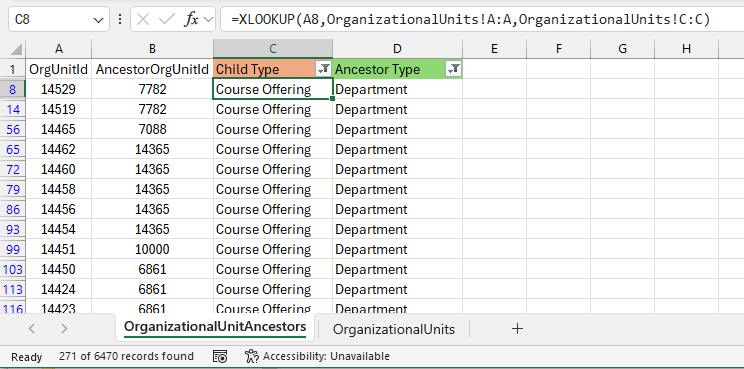Open the Child Type filter dropdown
744x369 pixels.
coord(324,69)
